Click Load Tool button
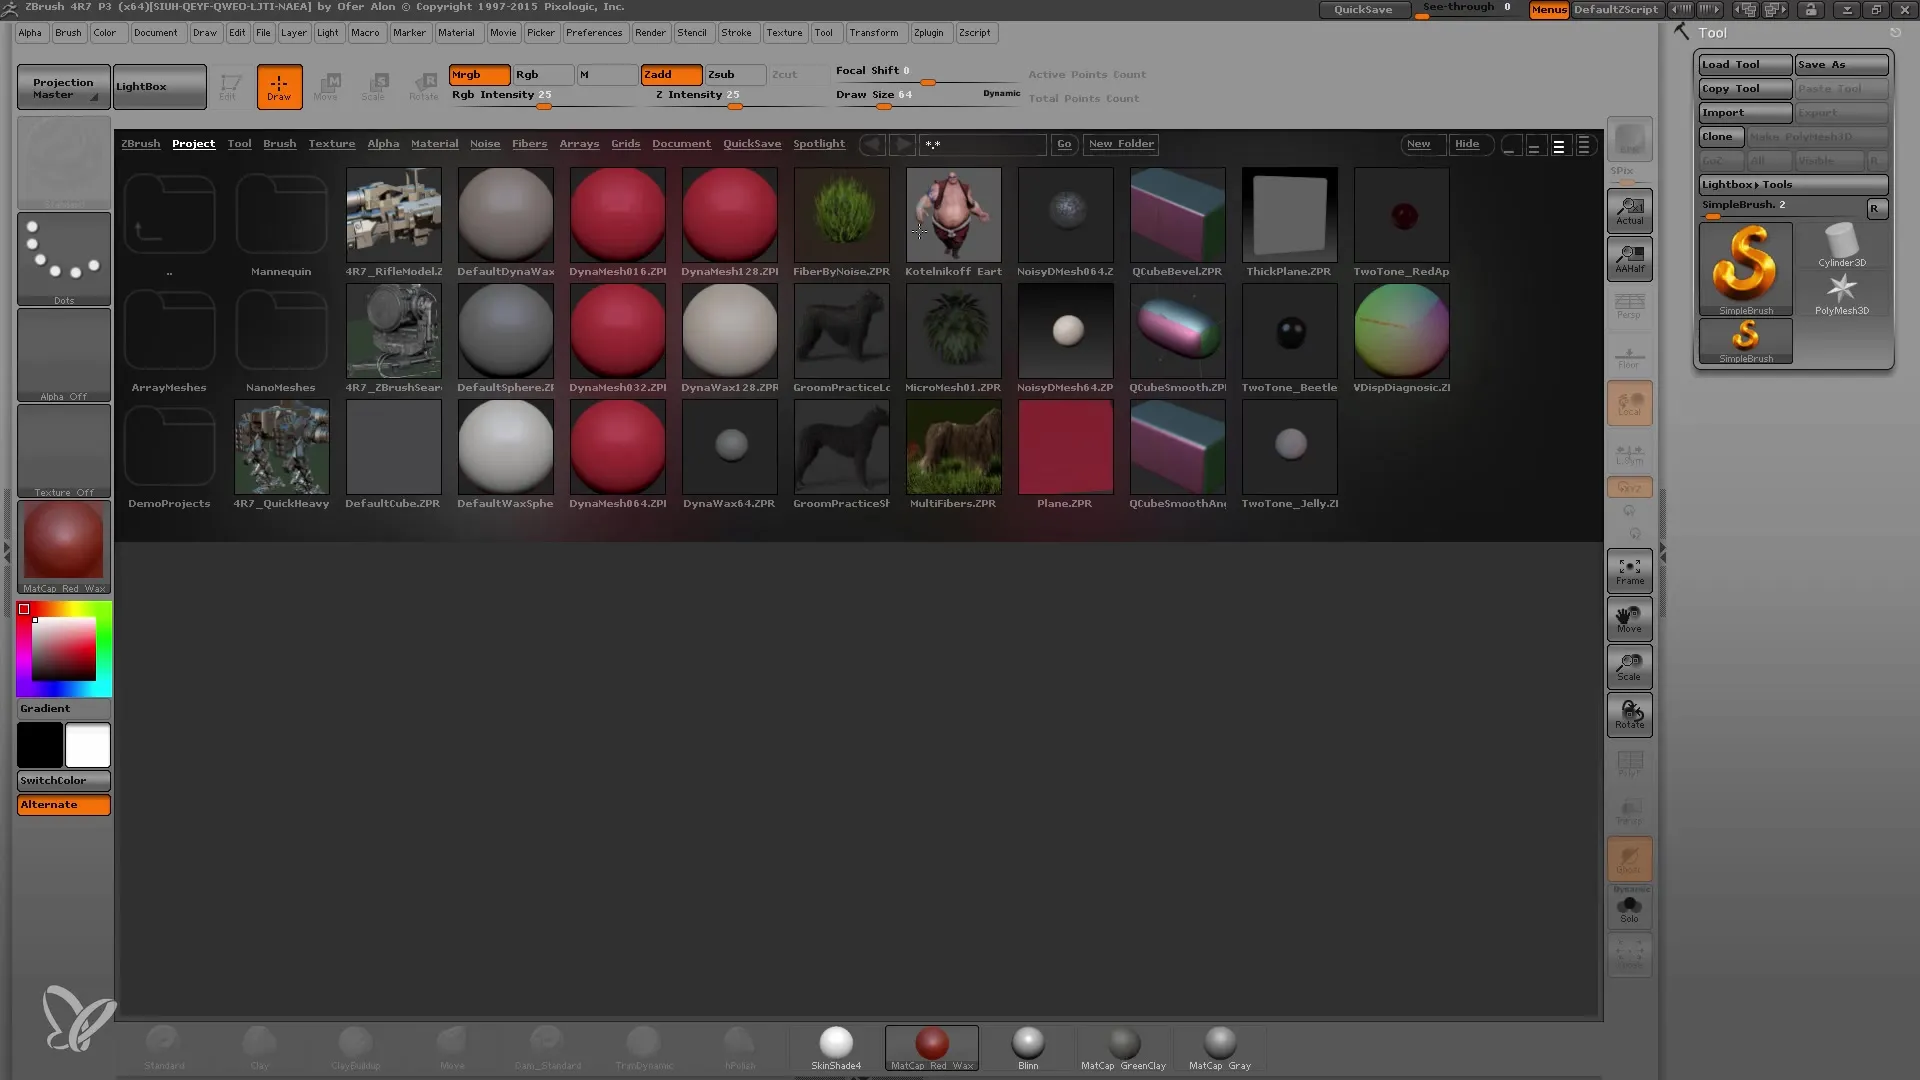Image resolution: width=1920 pixels, height=1080 pixels. (x=1745, y=64)
